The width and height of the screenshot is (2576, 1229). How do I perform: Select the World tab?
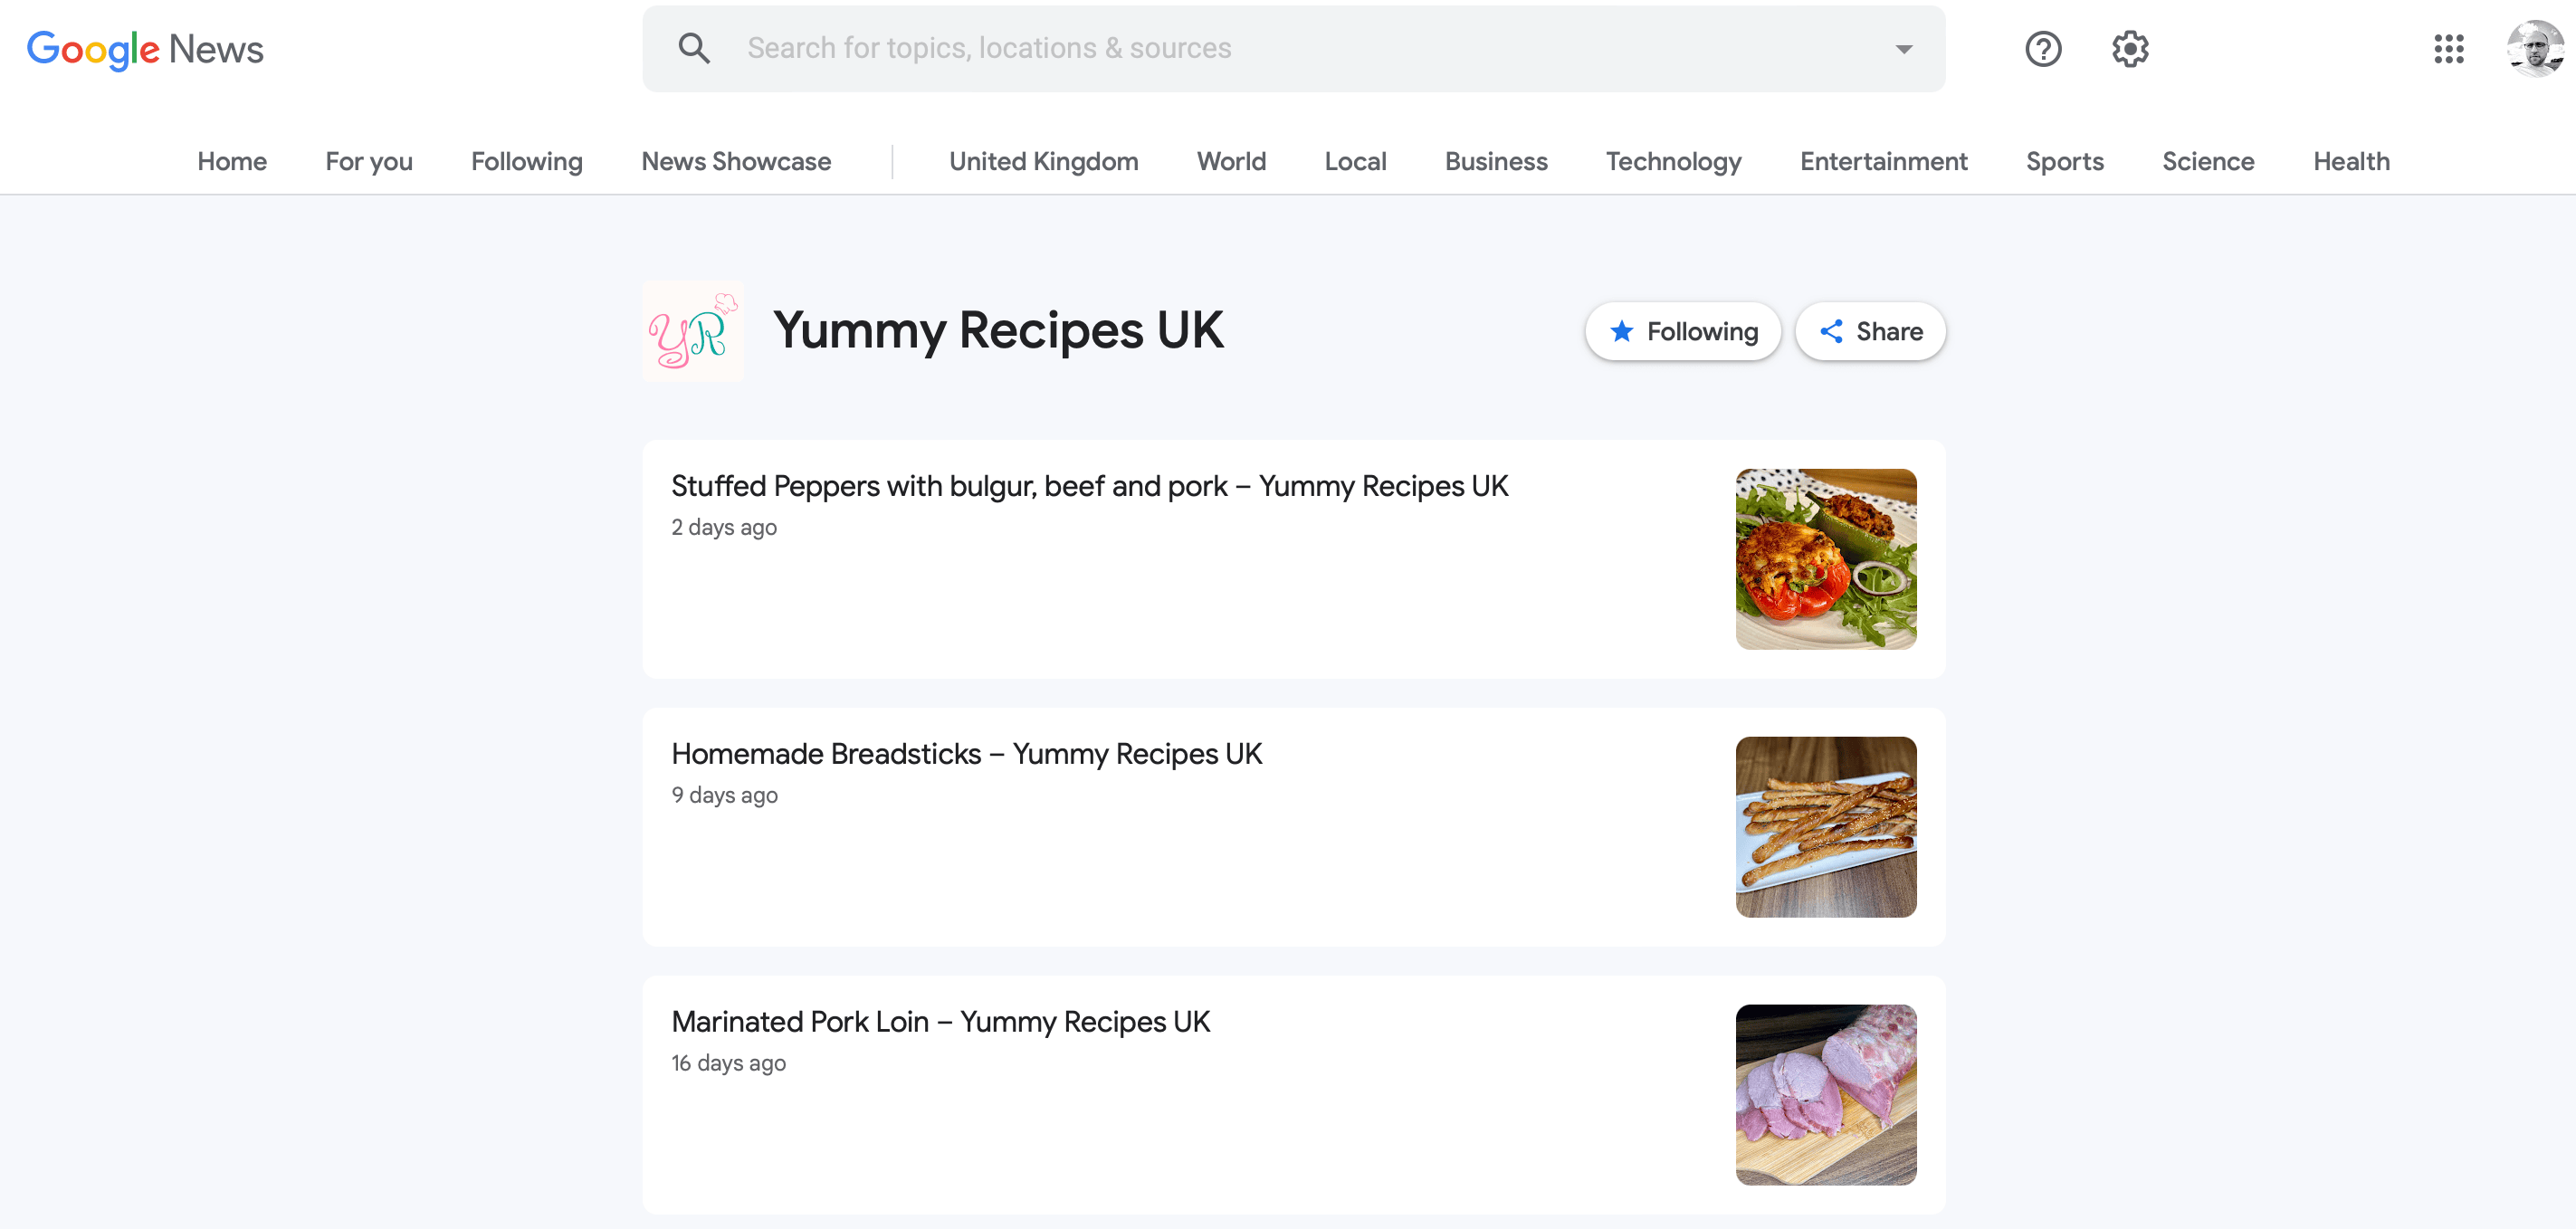click(x=1231, y=161)
